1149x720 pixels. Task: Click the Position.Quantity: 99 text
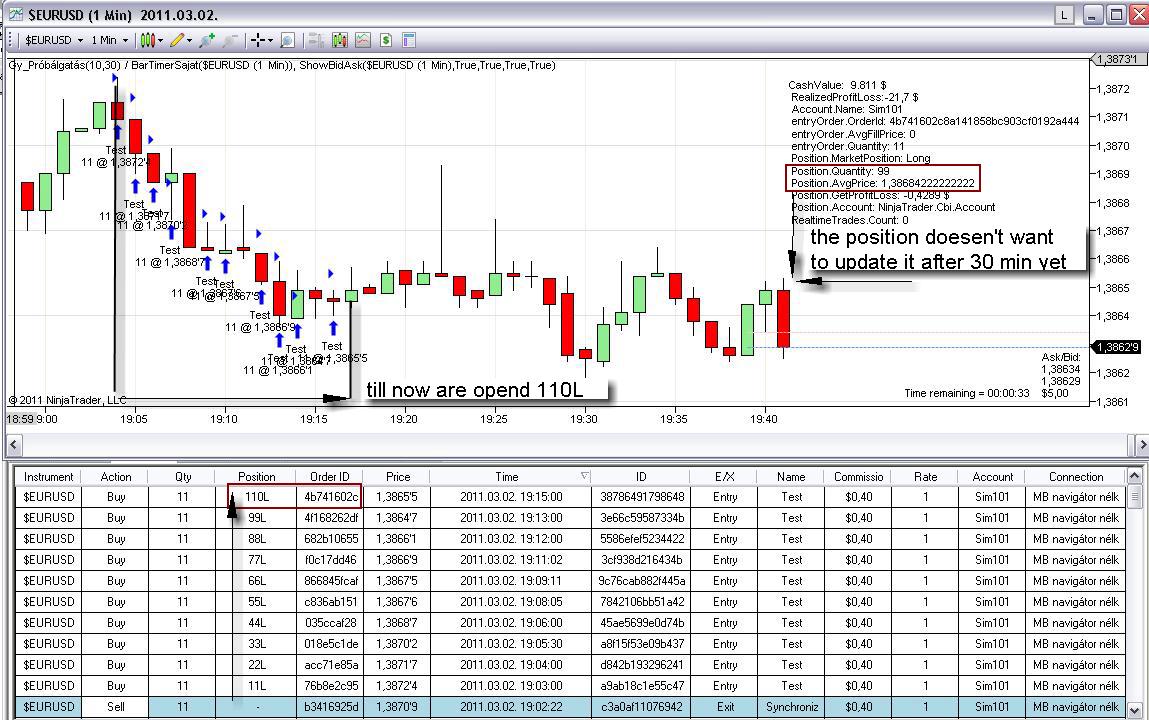point(840,171)
